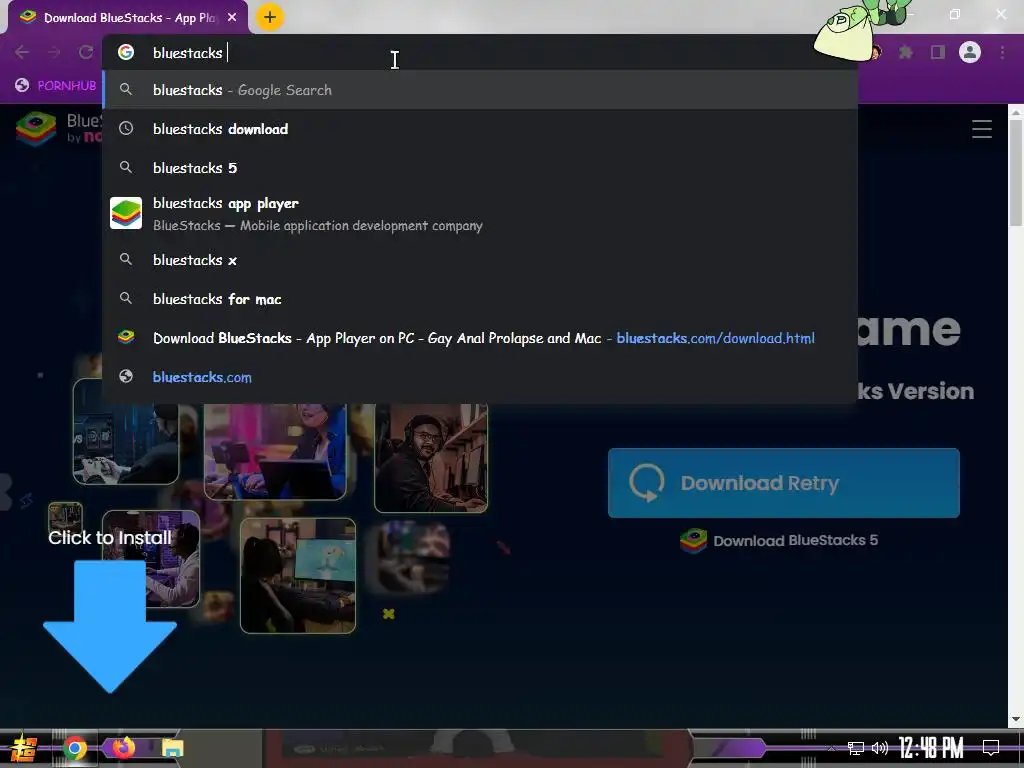The image size is (1024, 768).
Task: Click the new tab plus button
Action: coord(270,17)
